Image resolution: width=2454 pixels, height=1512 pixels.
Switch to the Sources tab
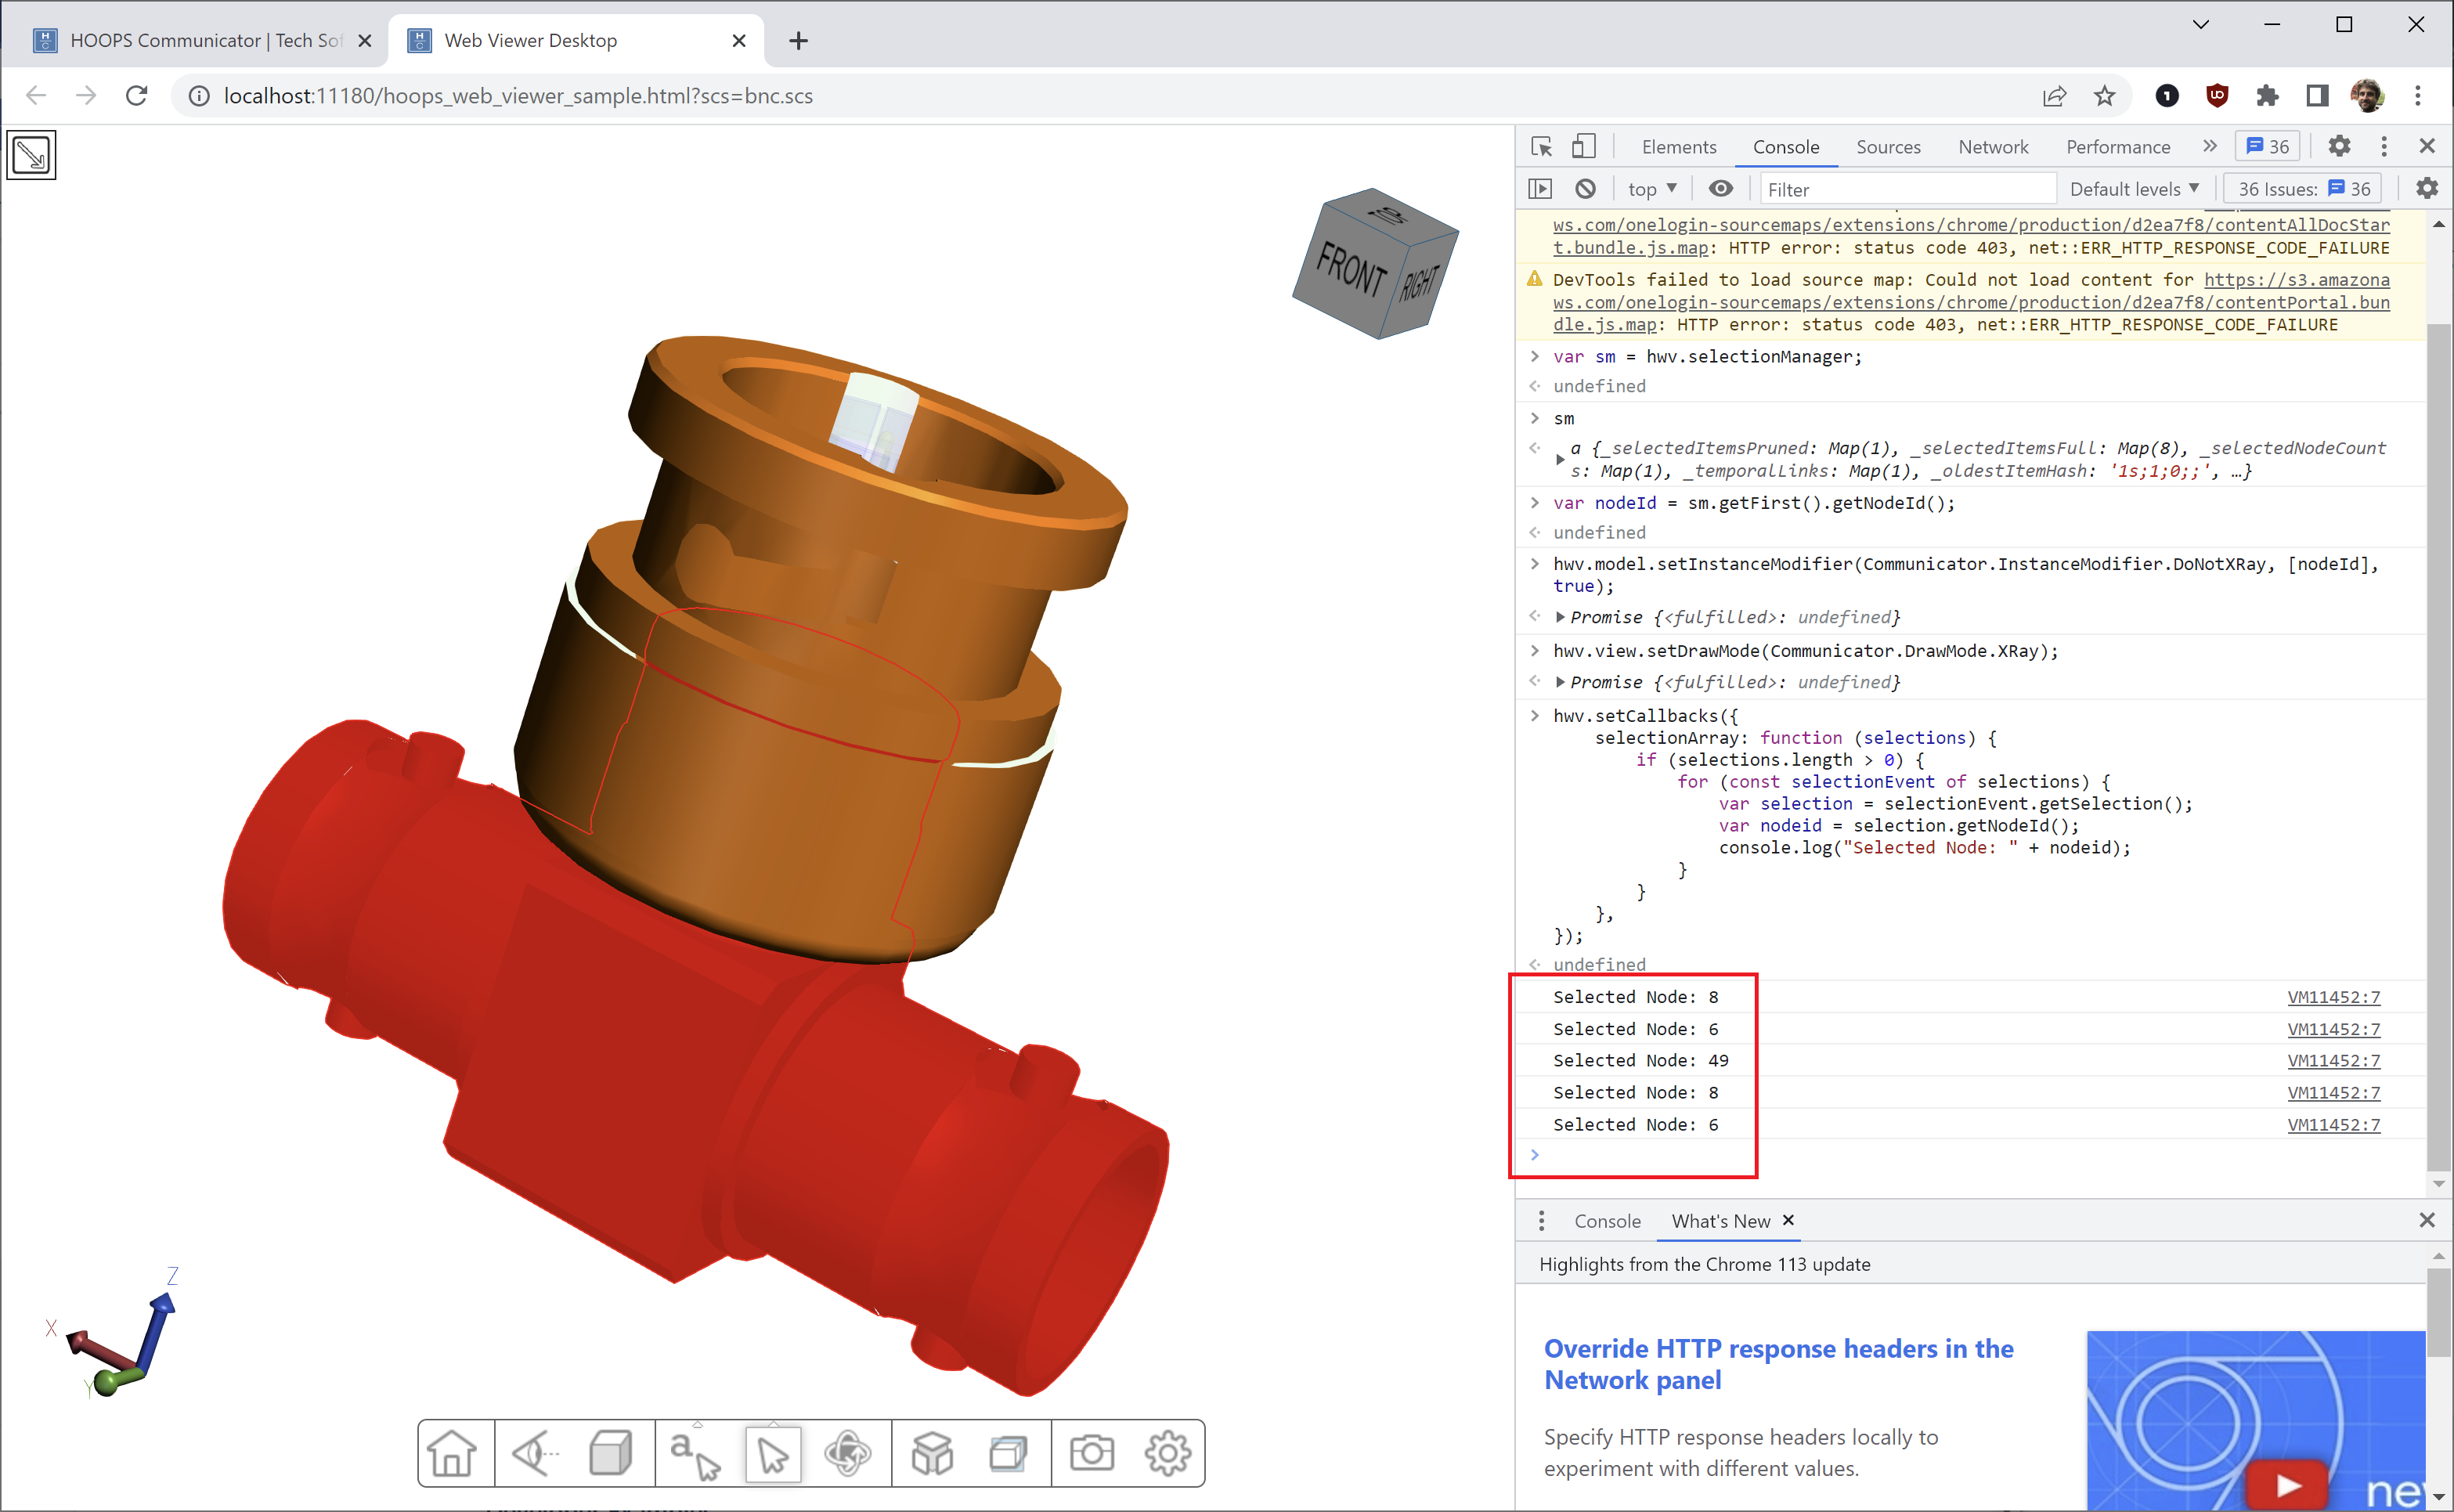tap(1888, 147)
